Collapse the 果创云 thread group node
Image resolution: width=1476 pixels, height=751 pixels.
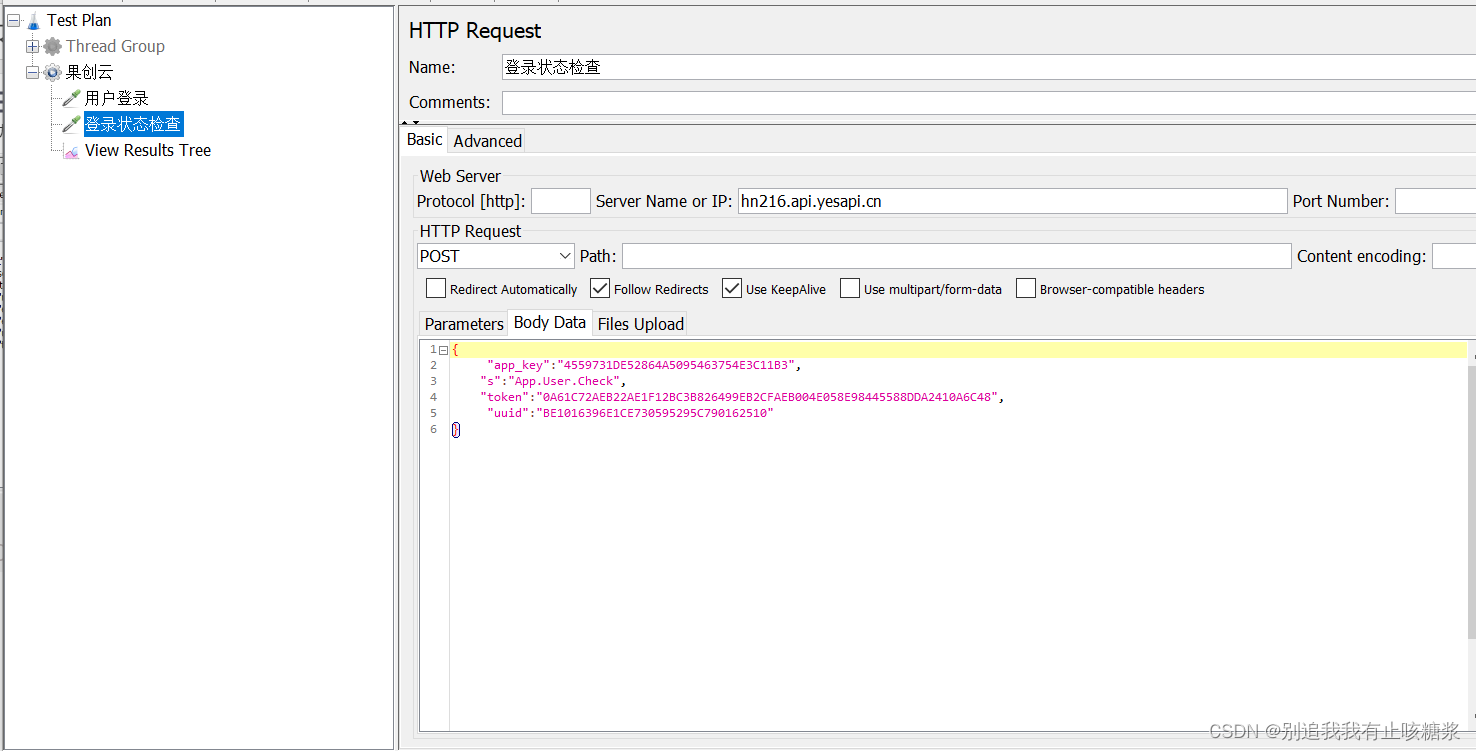[33, 72]
